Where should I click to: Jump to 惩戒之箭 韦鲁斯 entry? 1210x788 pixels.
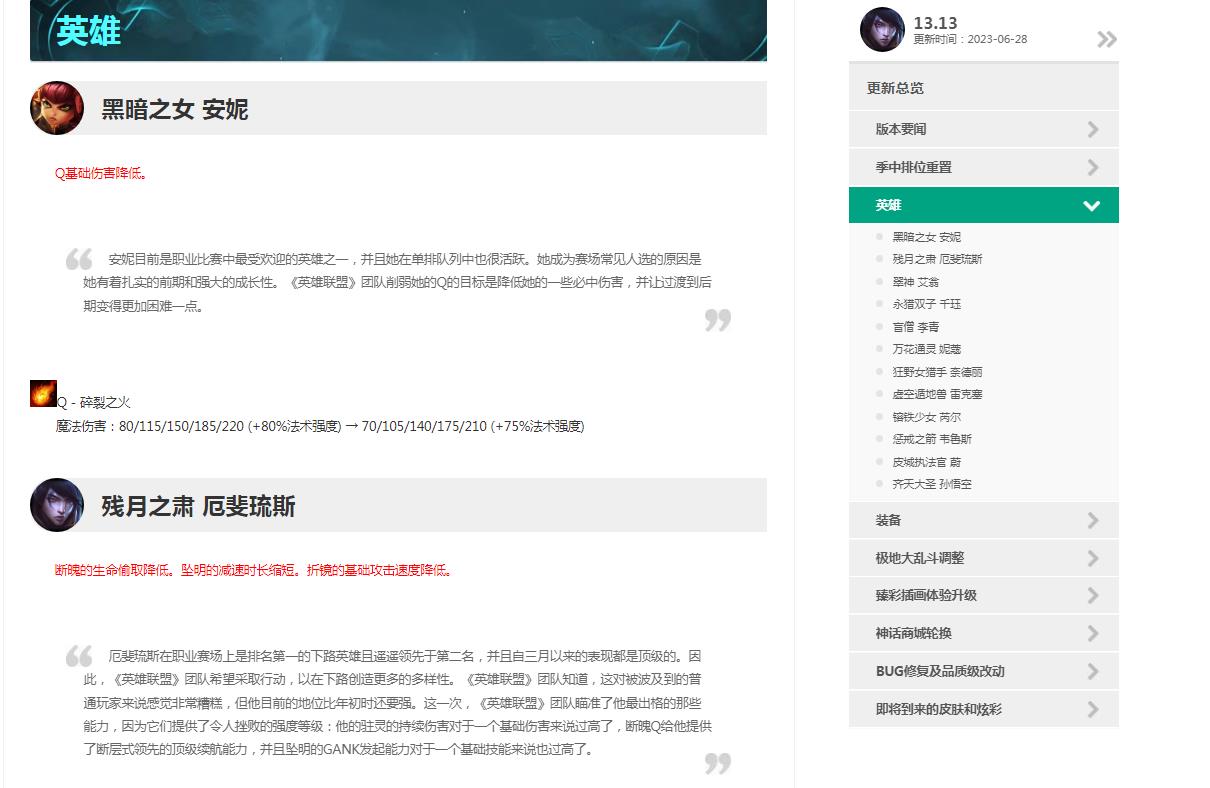pyautogui.click(x=932, y=439)
